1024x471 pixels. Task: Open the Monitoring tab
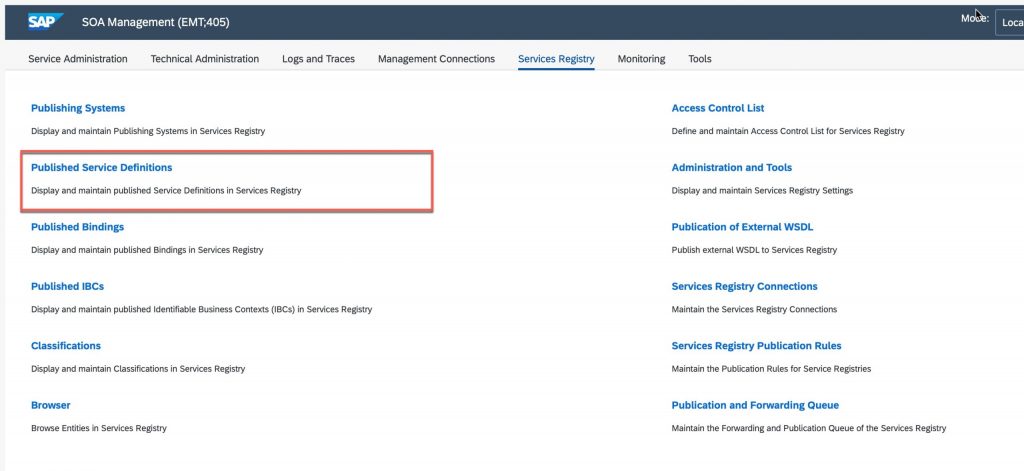pyautogui.click(x=641, y=59)
